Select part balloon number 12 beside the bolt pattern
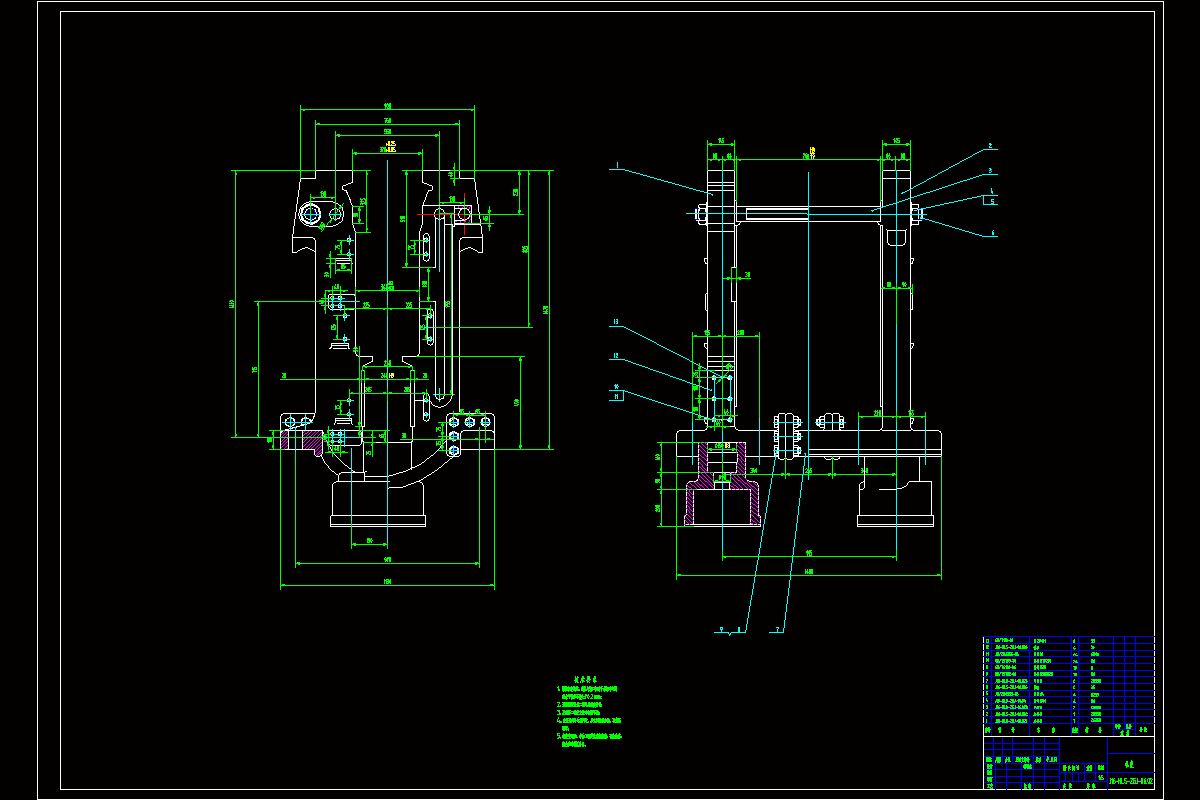Image resolution: width=1200 pixels, height=800 pixels. (616, 355)
